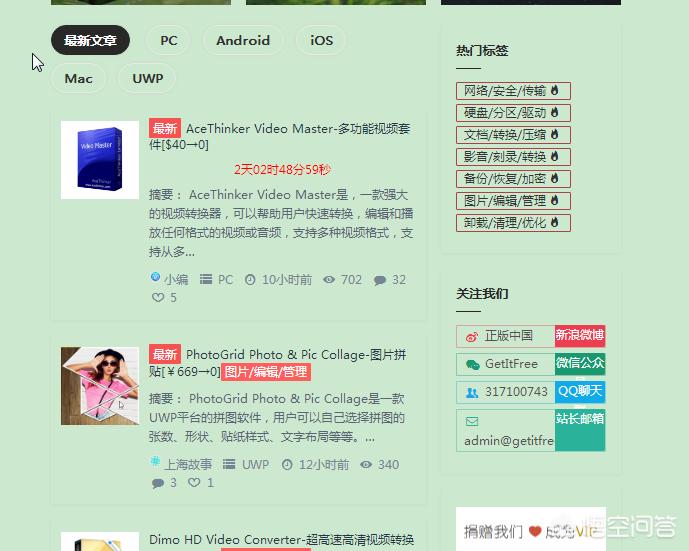Viewport: 689px width, 551px height.
Task: Click the admin@getitfre email address
Action: [509, 441]
